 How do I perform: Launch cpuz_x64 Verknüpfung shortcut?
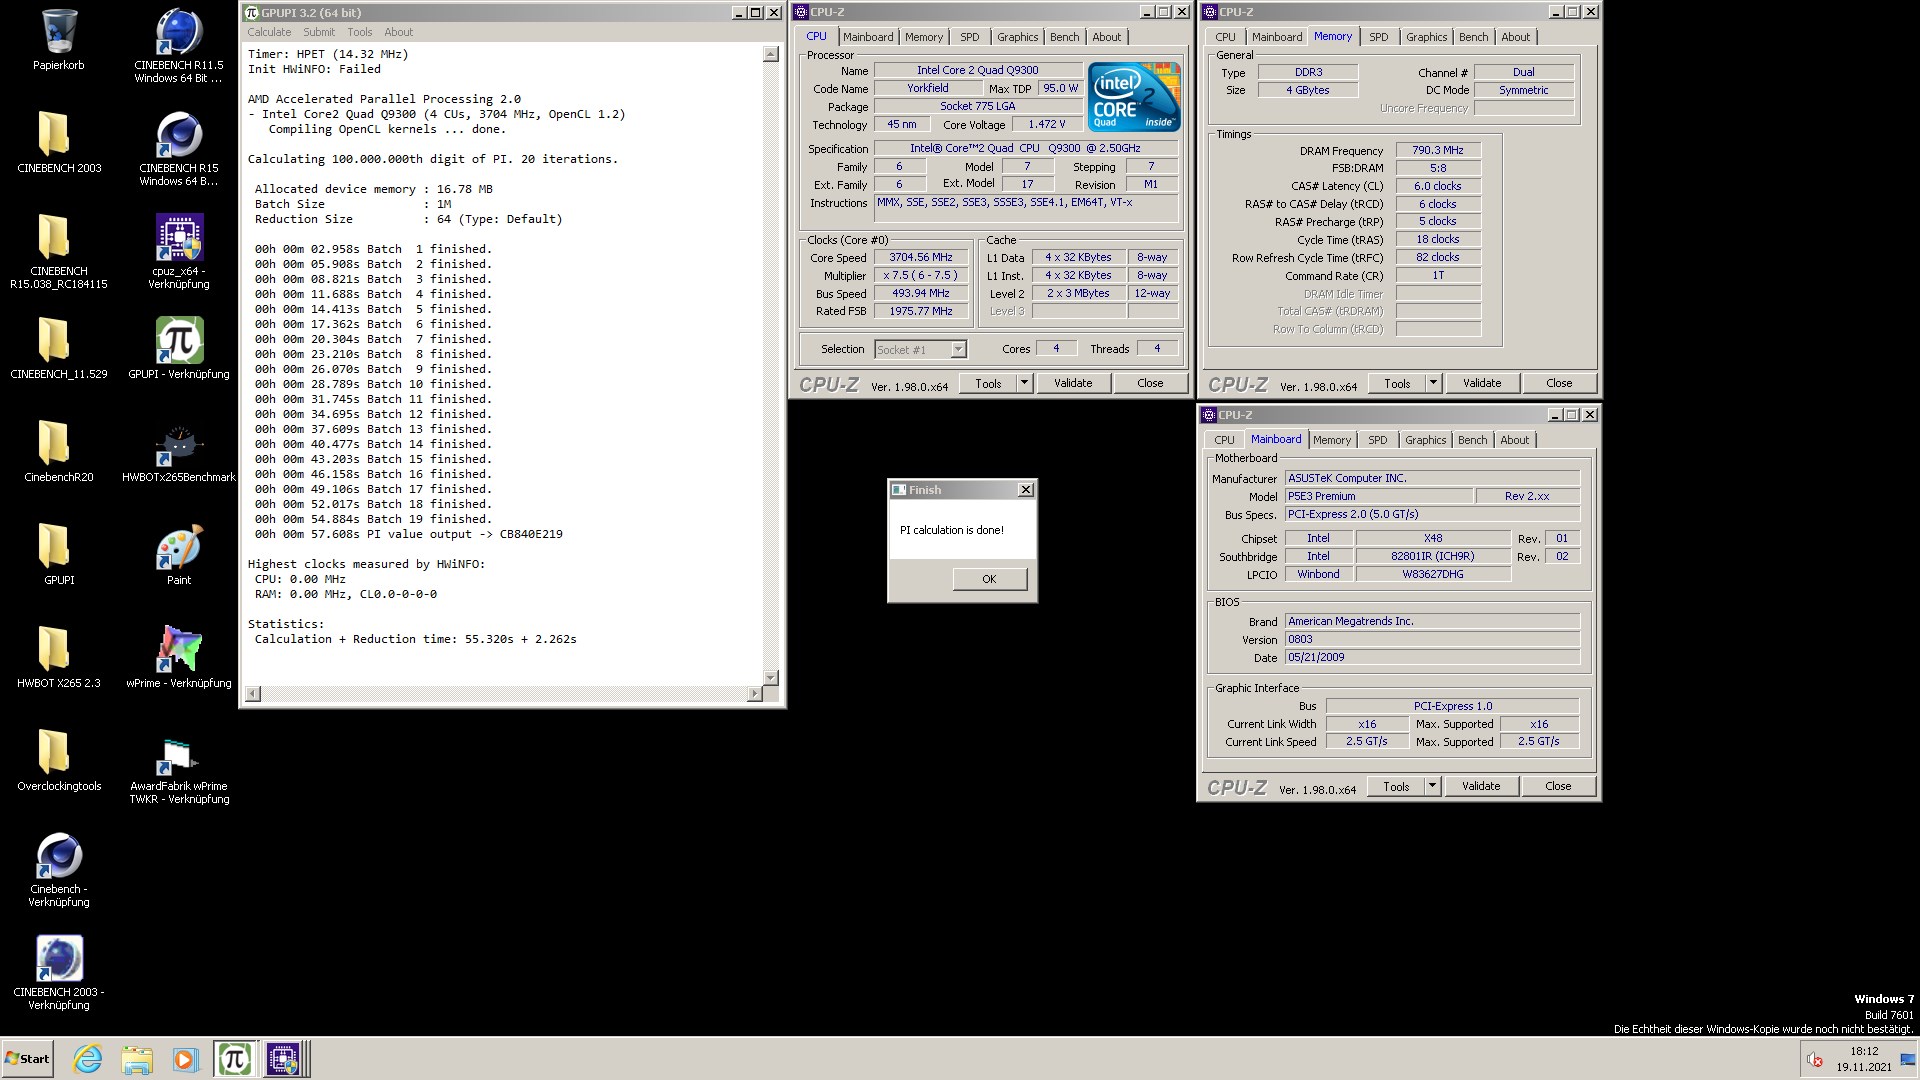(179, 251)
